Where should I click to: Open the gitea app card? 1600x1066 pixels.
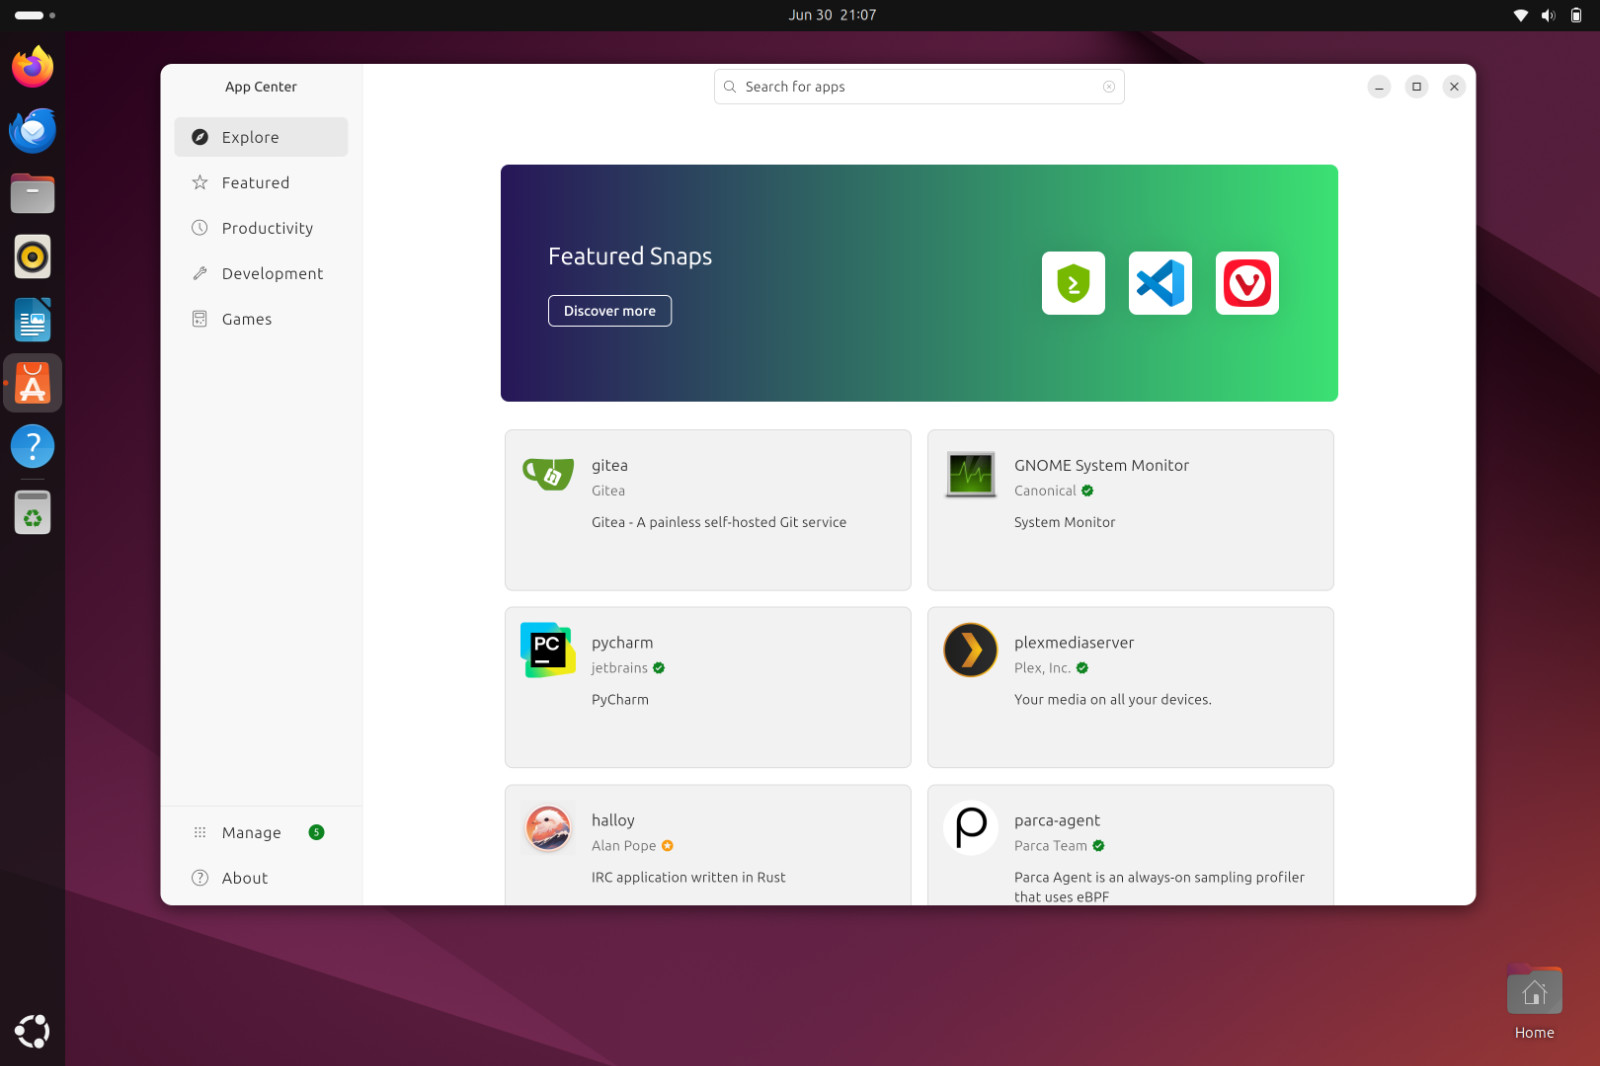[x=708, y=510]
